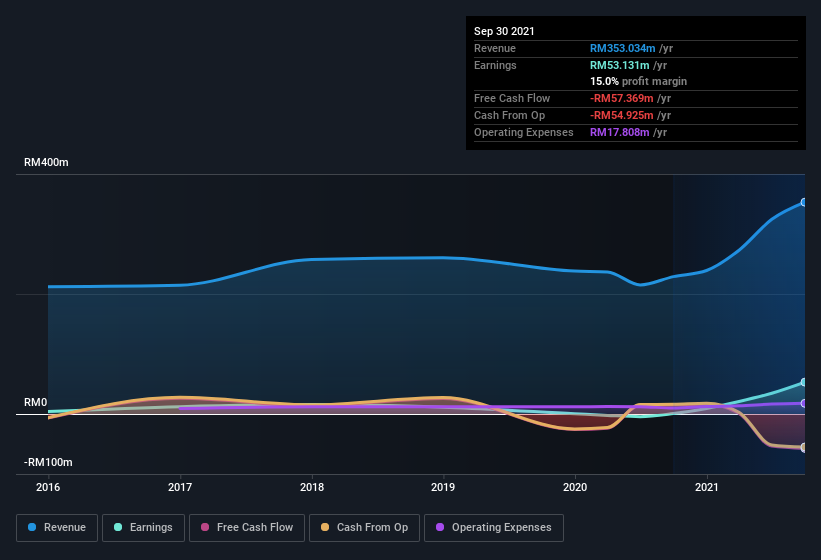Click the -RM57.369m free cash flow value
This screenshot has width=821, height=560.
pos(622,98)
